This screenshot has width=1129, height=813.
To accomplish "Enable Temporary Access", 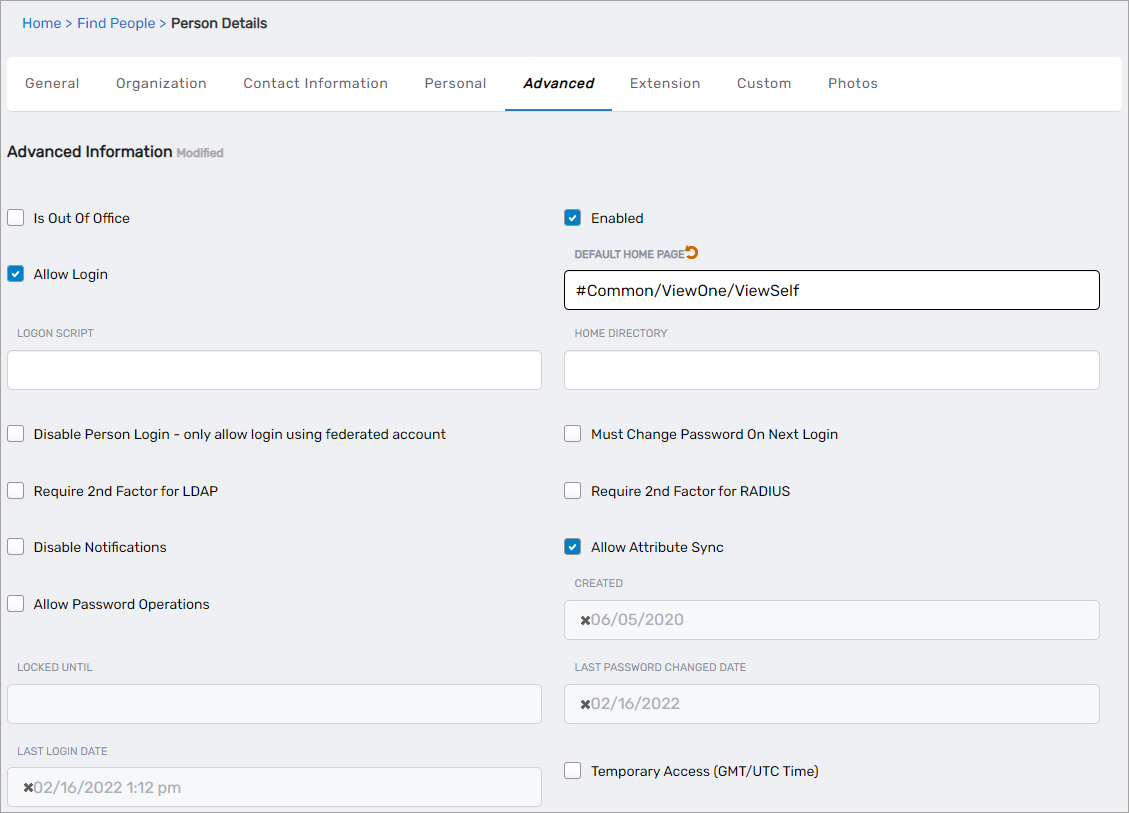I will 572,770.
